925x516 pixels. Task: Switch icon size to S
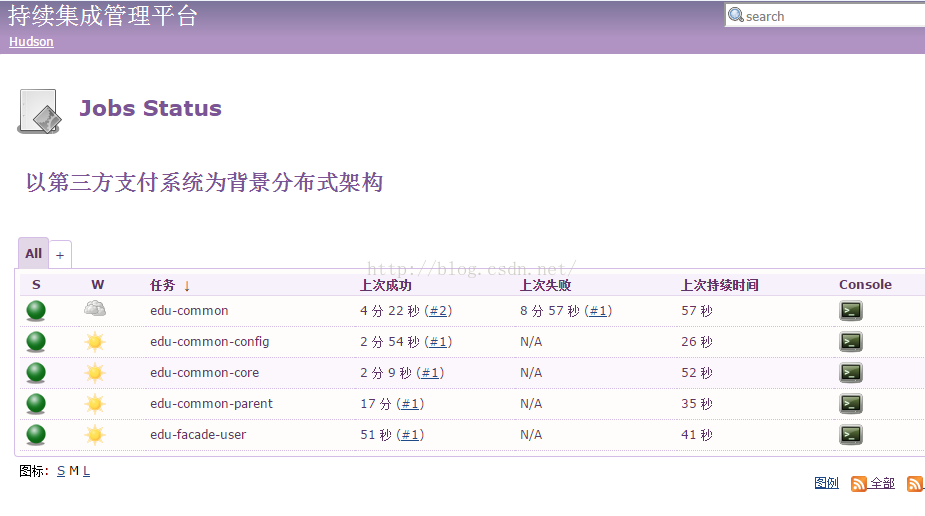click(x=61, y=471)
